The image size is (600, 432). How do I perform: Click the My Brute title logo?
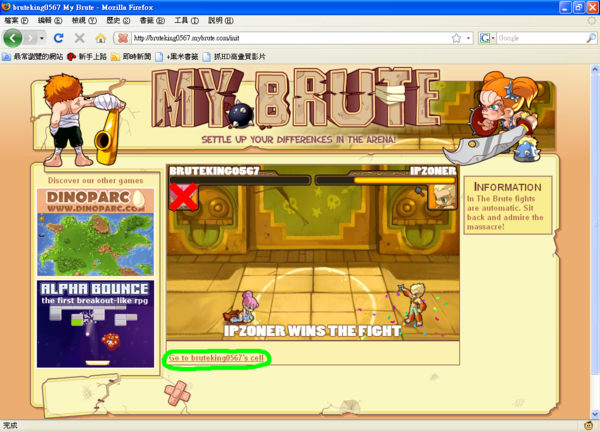point(297,99)
